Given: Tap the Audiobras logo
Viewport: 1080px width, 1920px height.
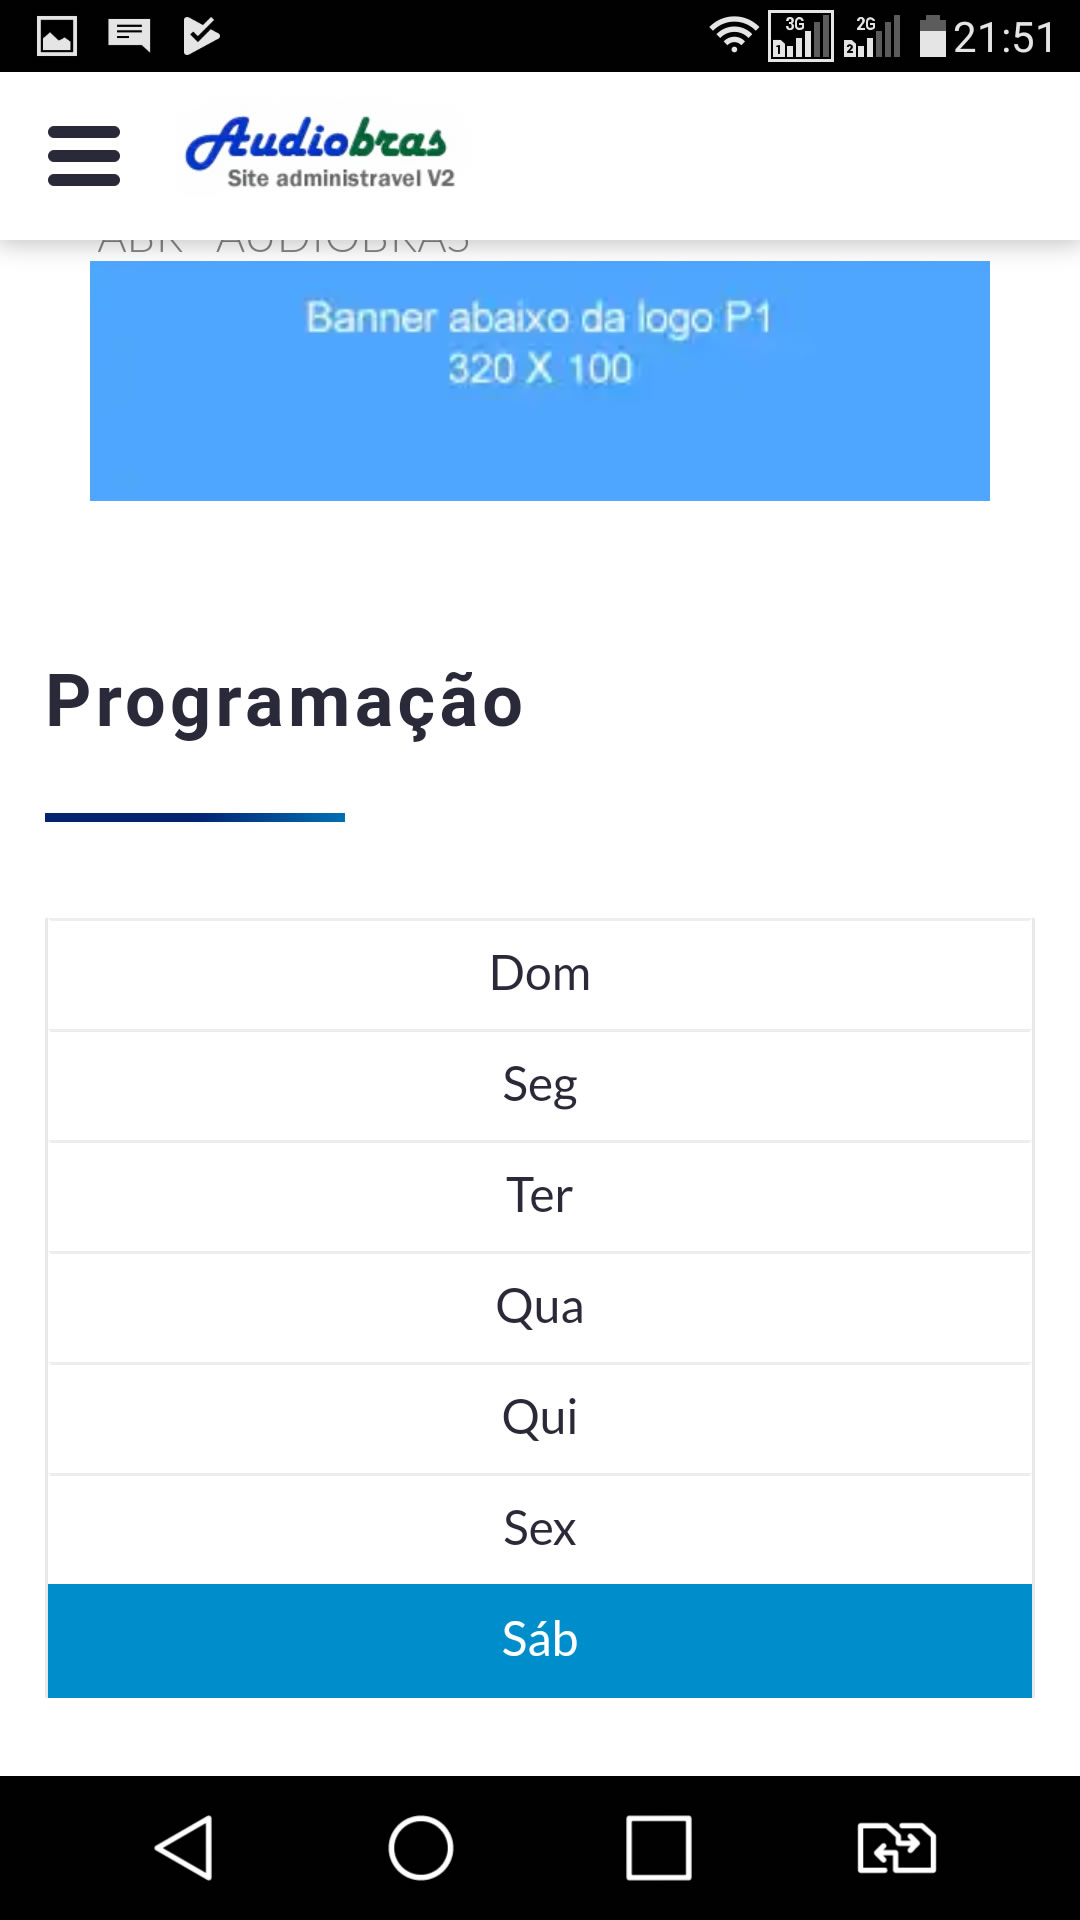Looking at the screenshot, I should [319, 153].
